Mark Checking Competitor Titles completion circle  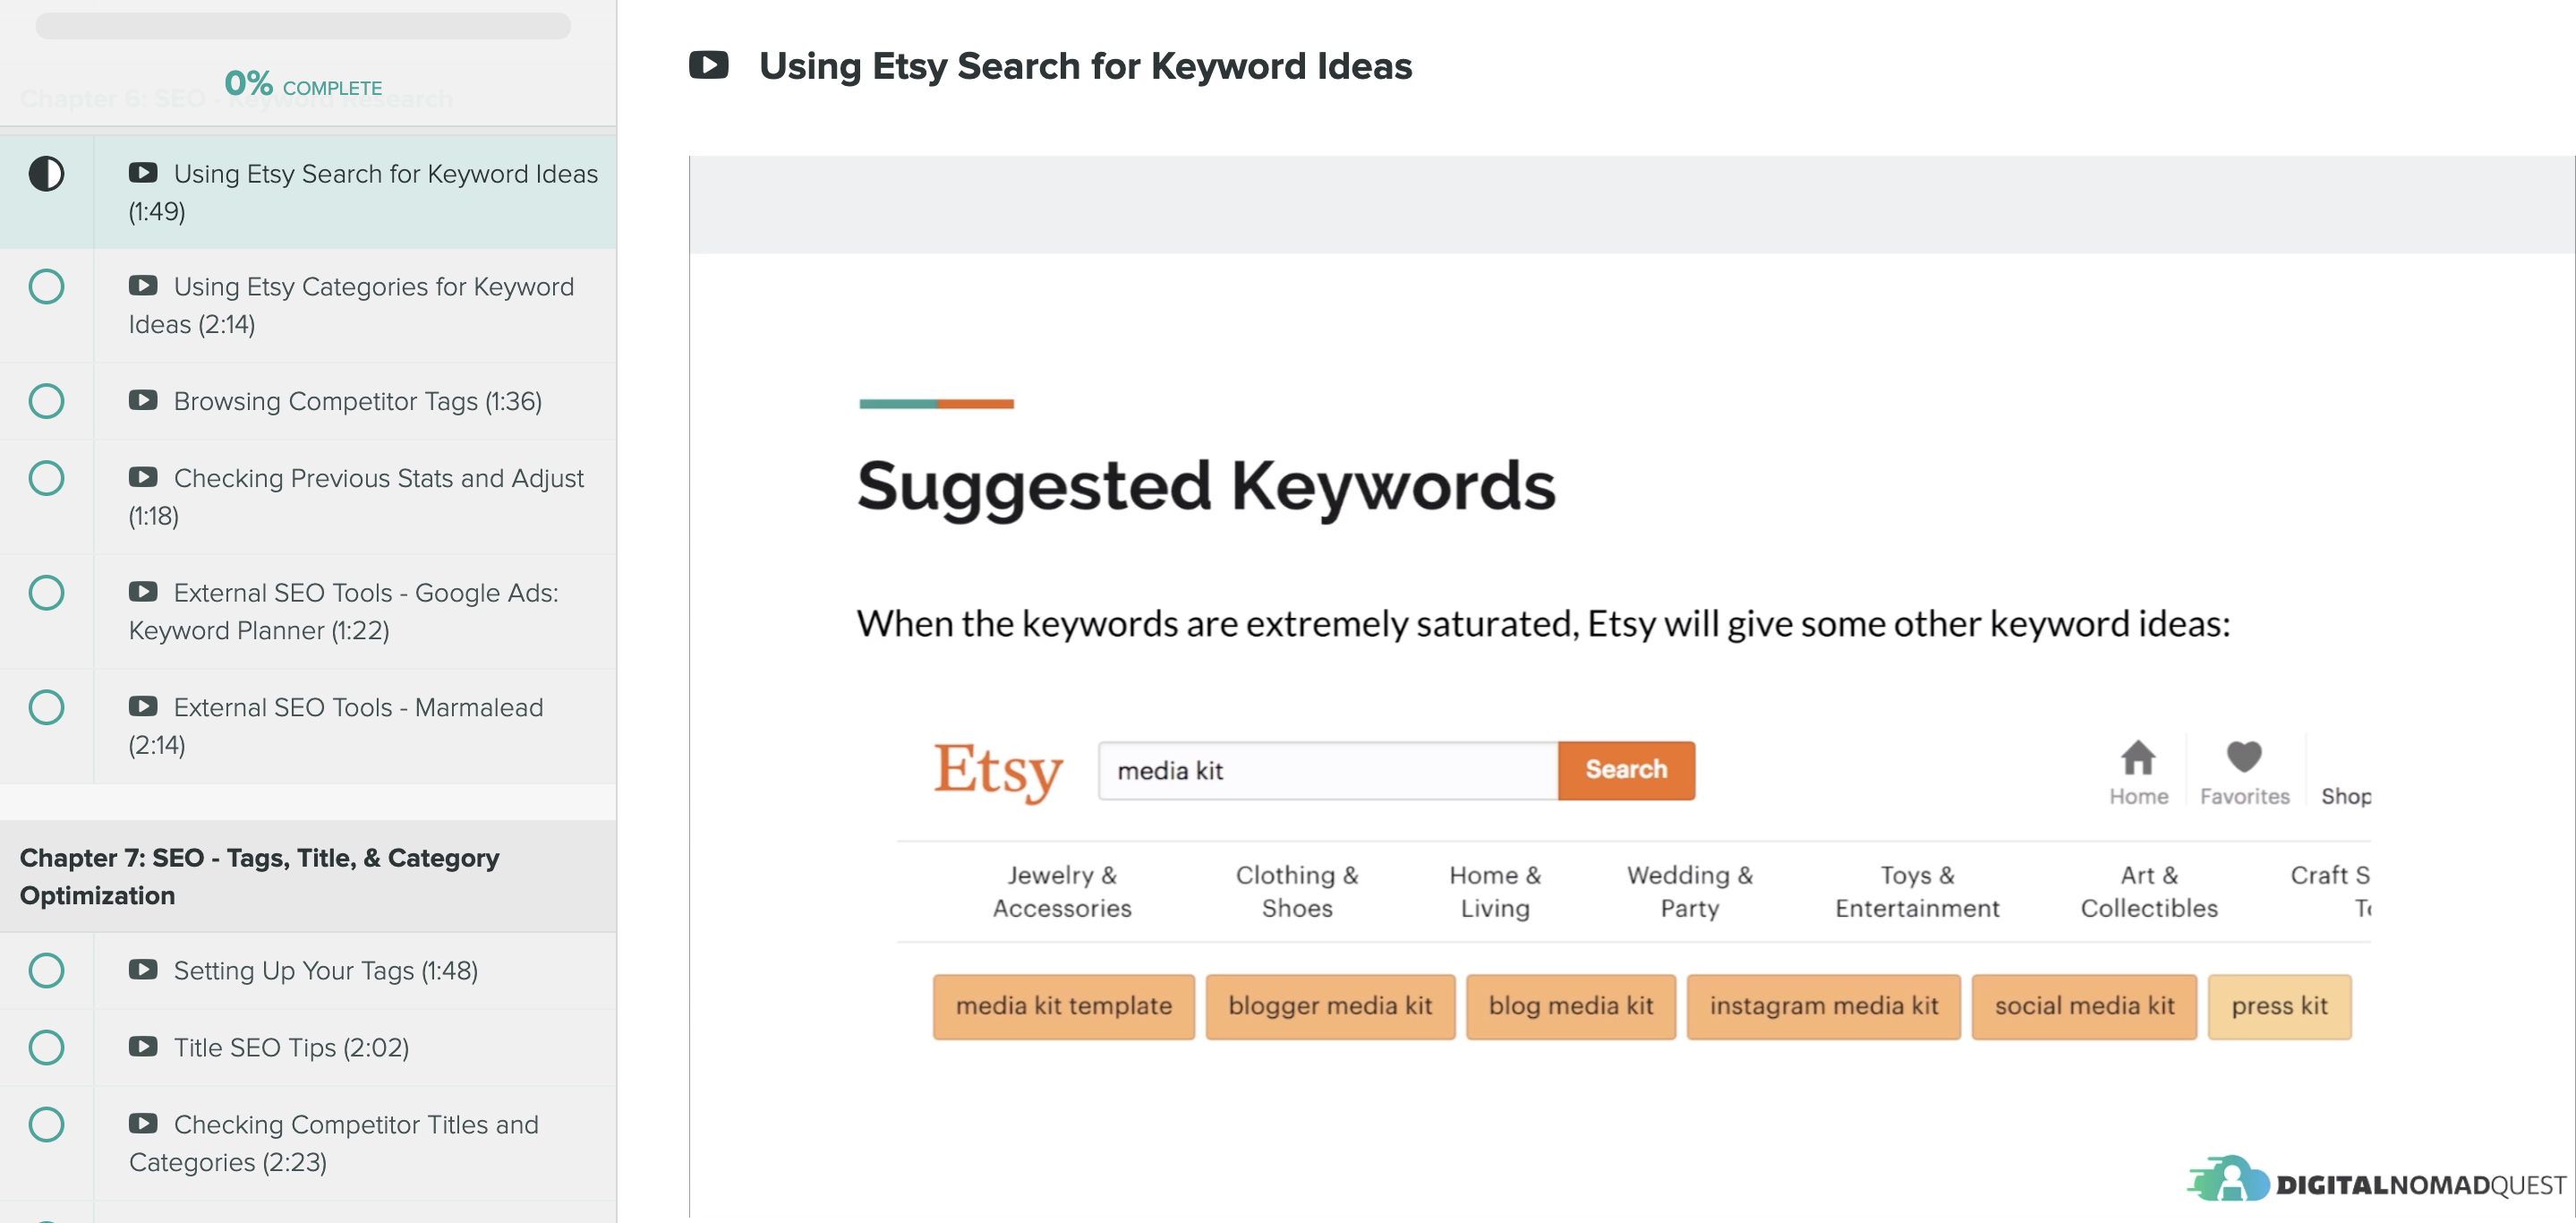tap(46, 1124)
